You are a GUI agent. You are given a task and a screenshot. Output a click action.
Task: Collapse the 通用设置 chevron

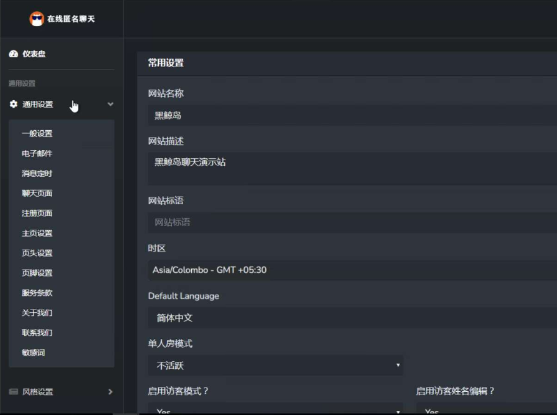110,104
